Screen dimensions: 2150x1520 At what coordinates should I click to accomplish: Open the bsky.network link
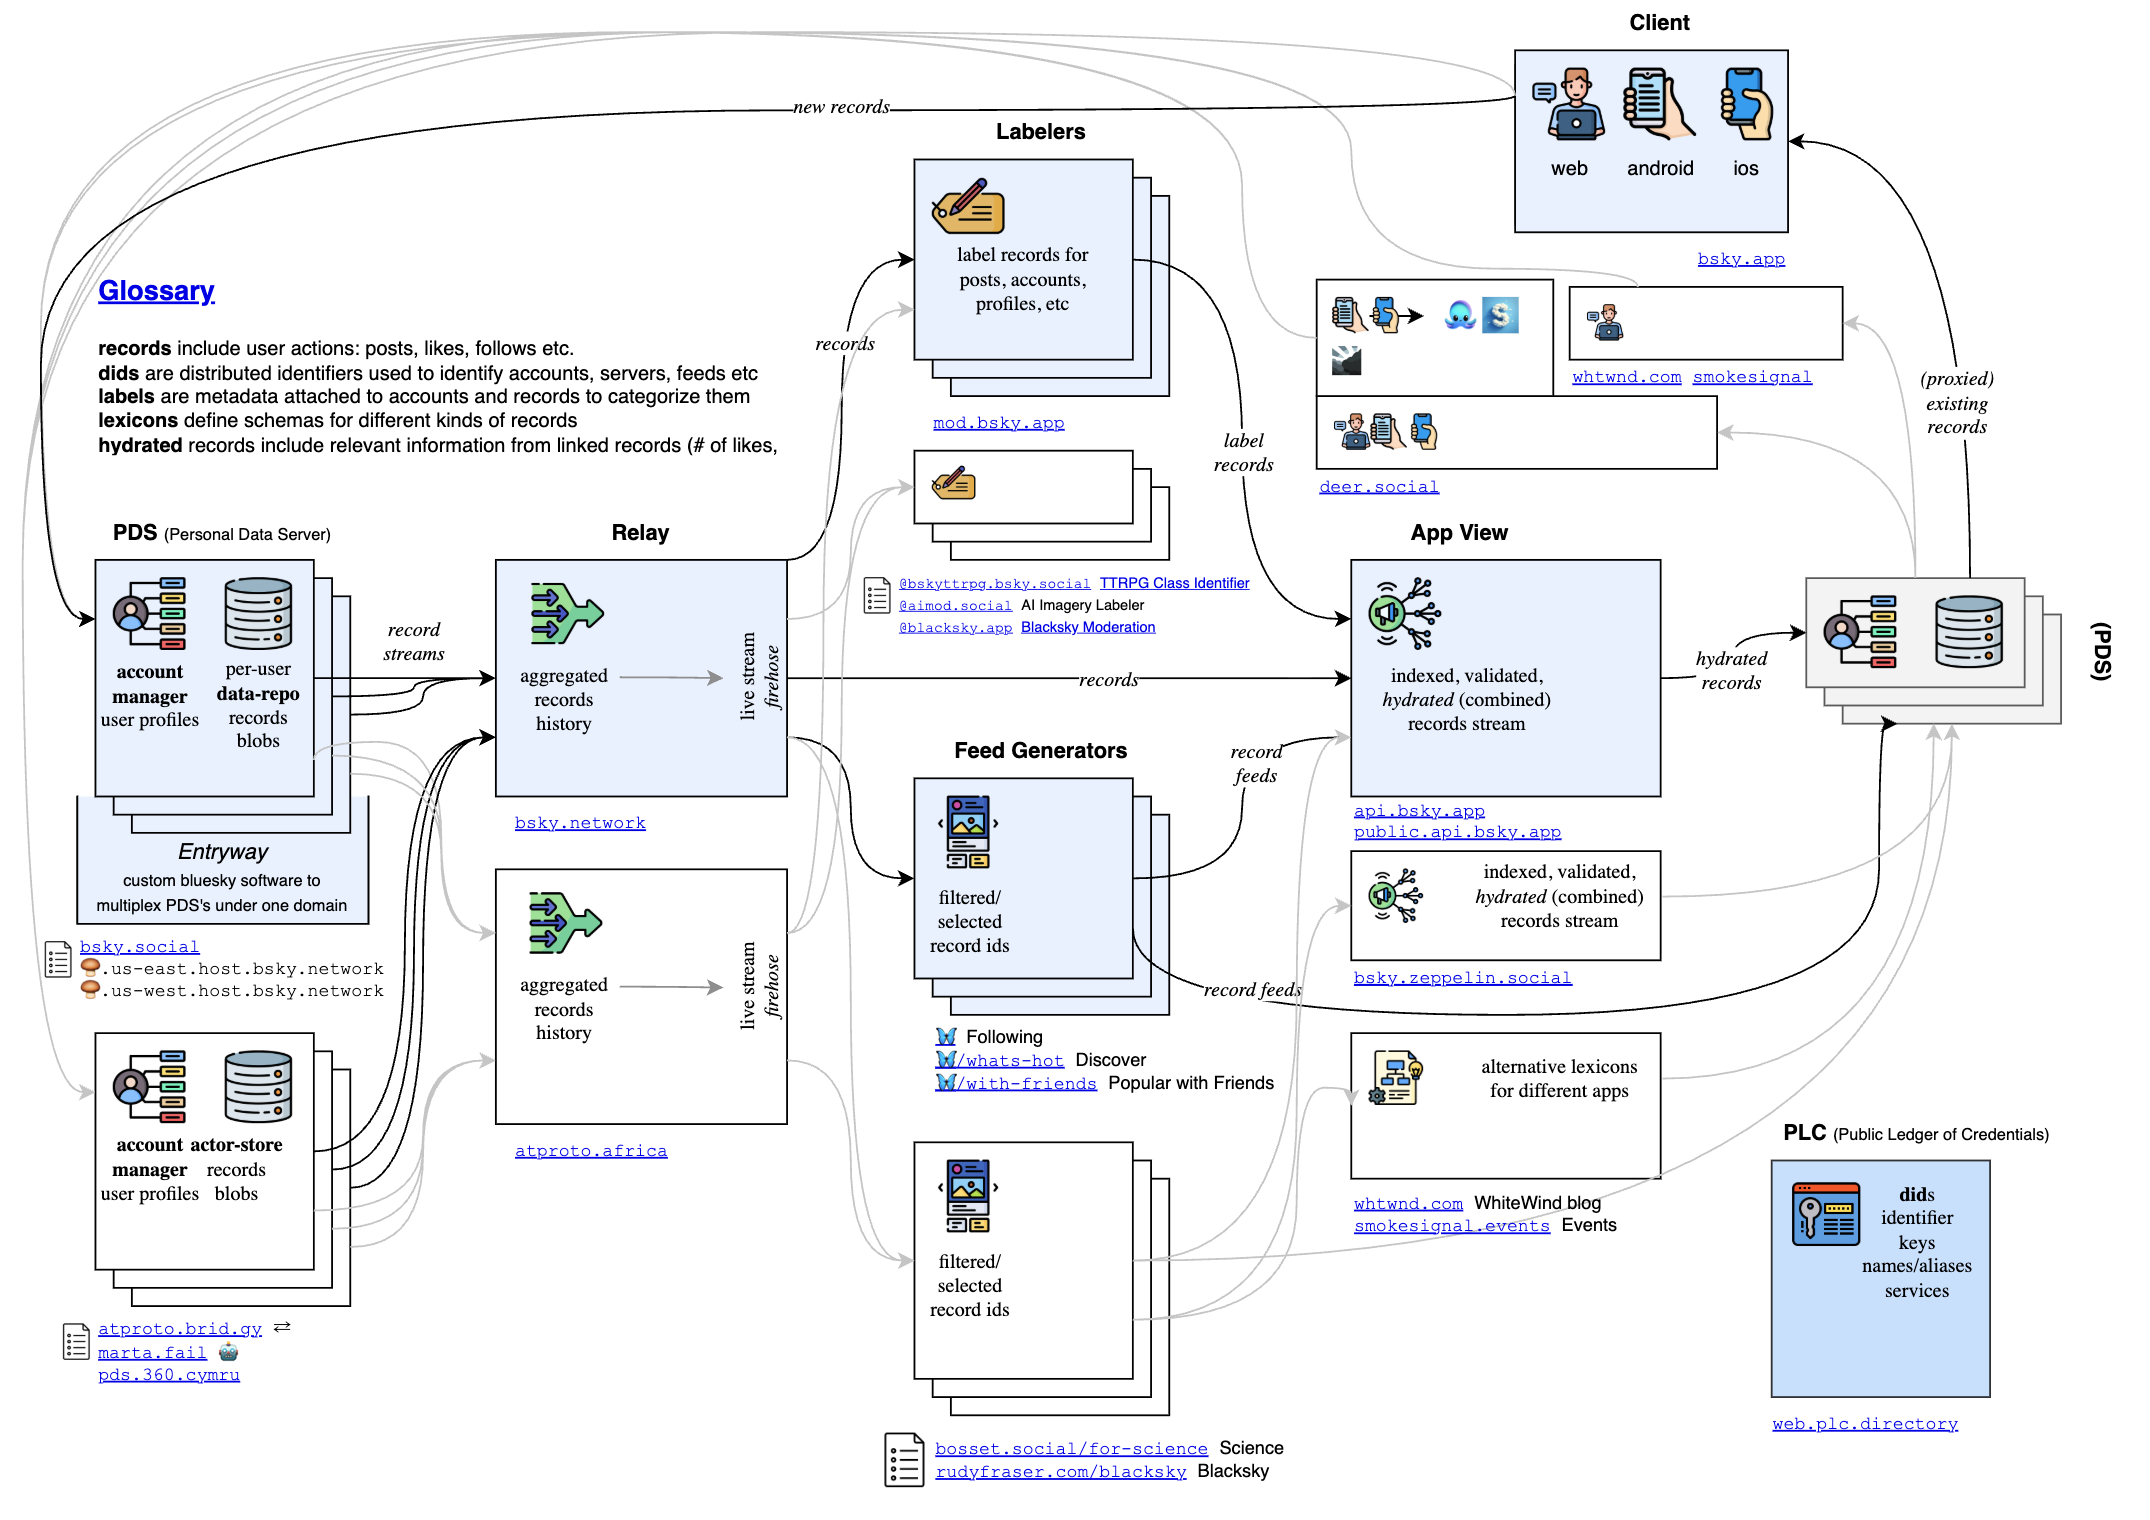tap(580, 823)
